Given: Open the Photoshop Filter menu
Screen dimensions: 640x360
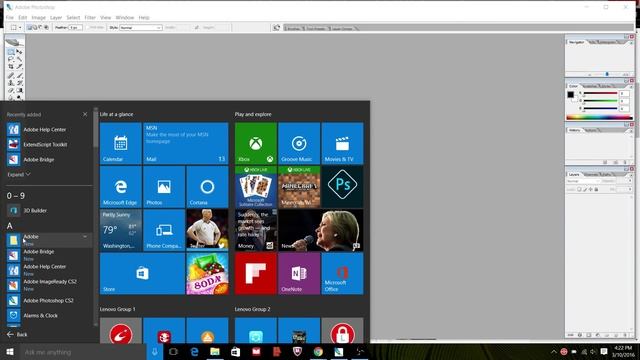Looking at the screenshot, I should [90, 18].
